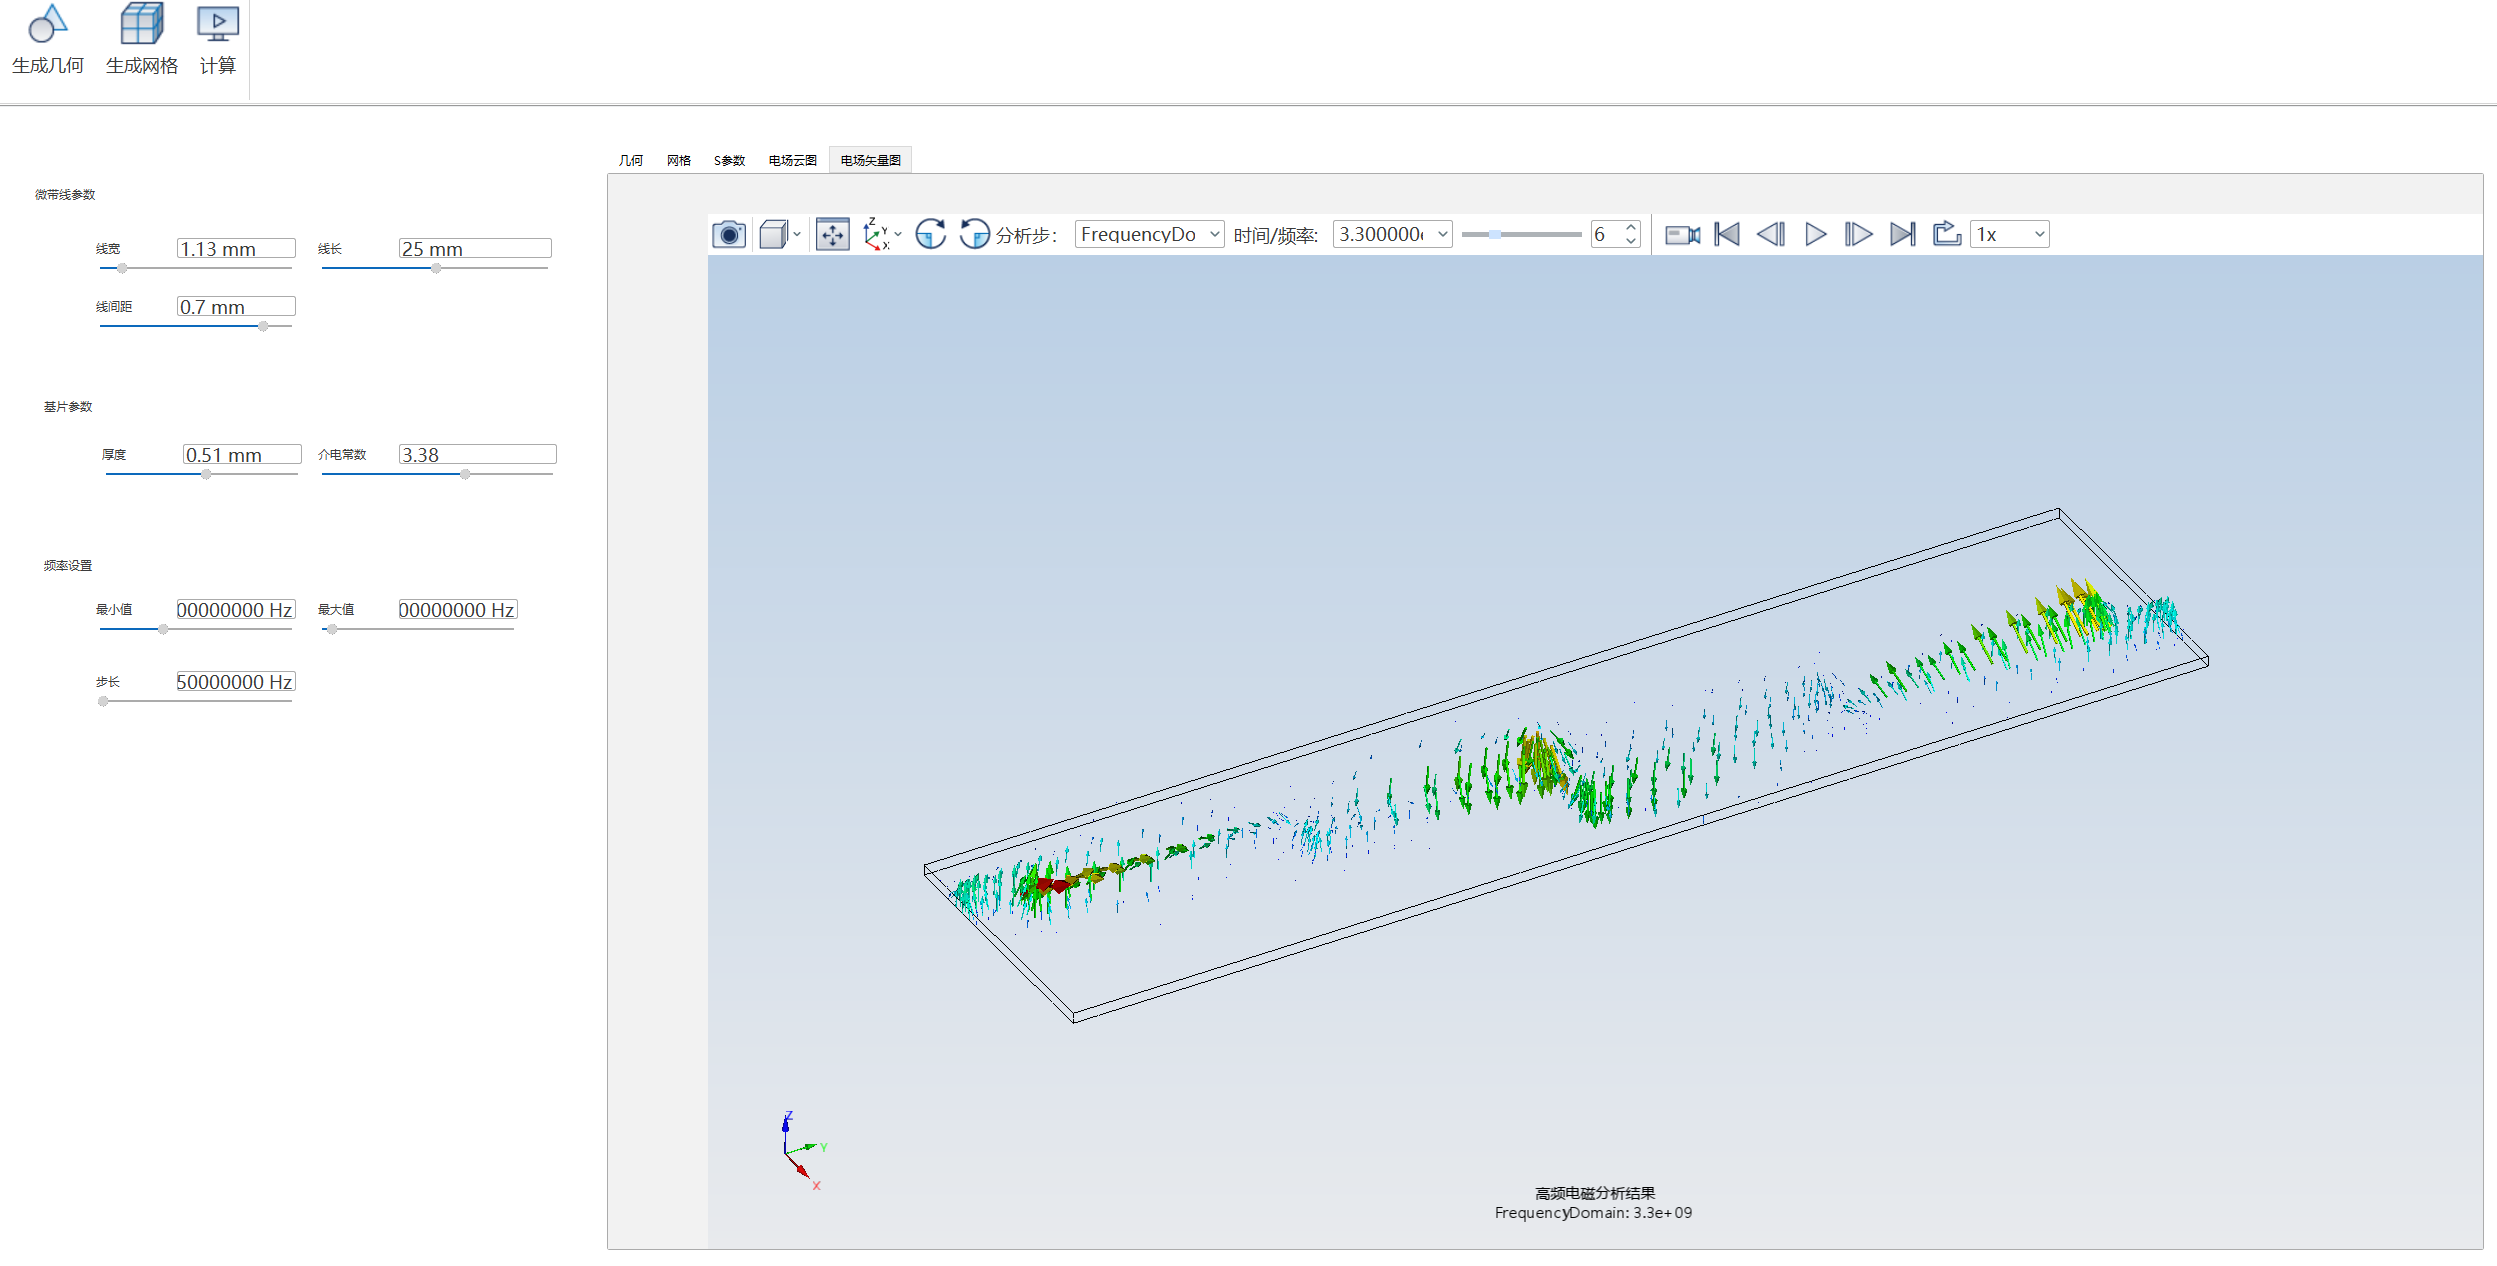
Task: Open the 1x playback speed dropdown
Action: coord(2009,234)
